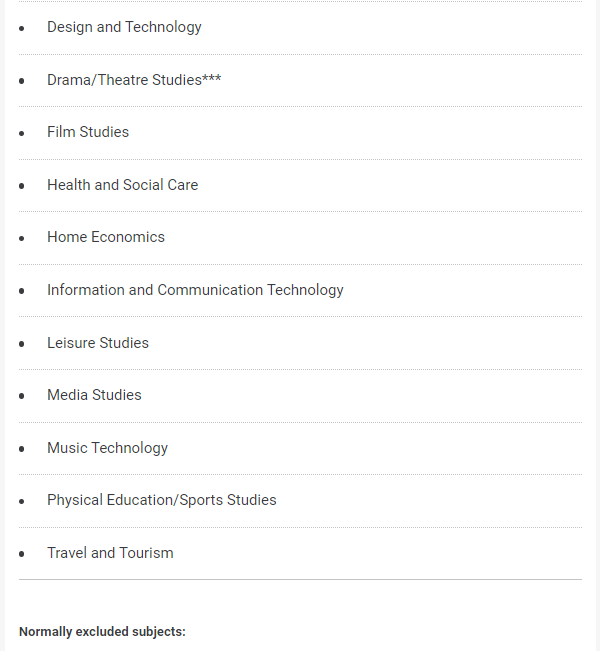Click the bullet next to Home Economics
600x651 pixels.
click(22, 238)
